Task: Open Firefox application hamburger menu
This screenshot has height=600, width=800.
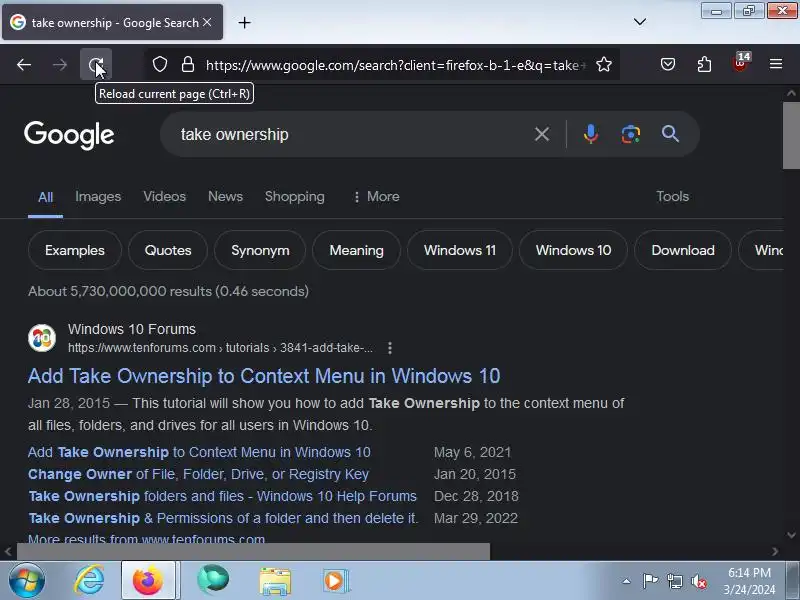Action: tap(776, 64)
